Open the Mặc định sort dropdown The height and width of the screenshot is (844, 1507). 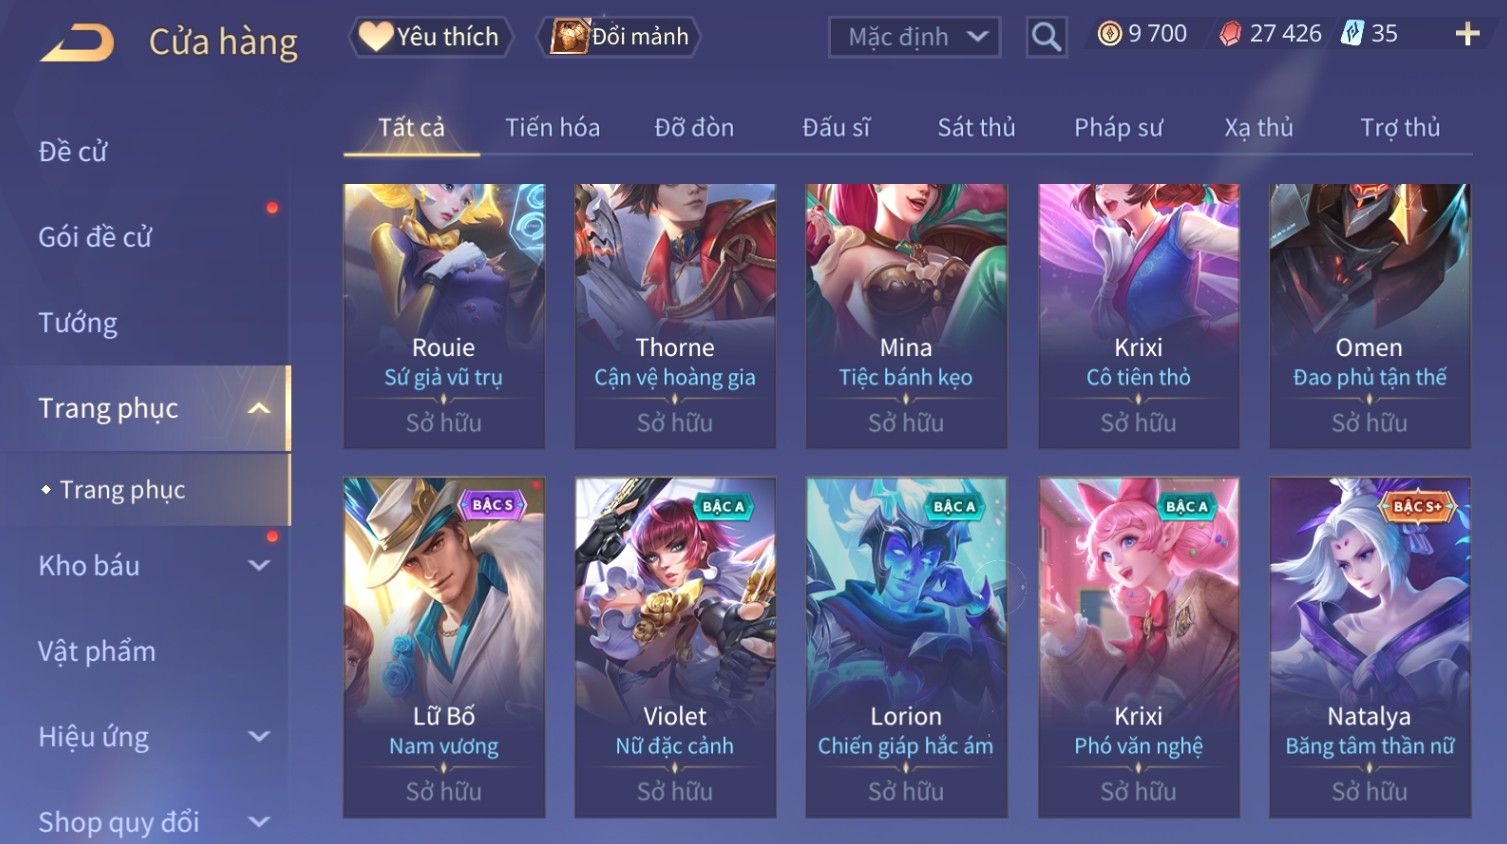coord(915,37)
